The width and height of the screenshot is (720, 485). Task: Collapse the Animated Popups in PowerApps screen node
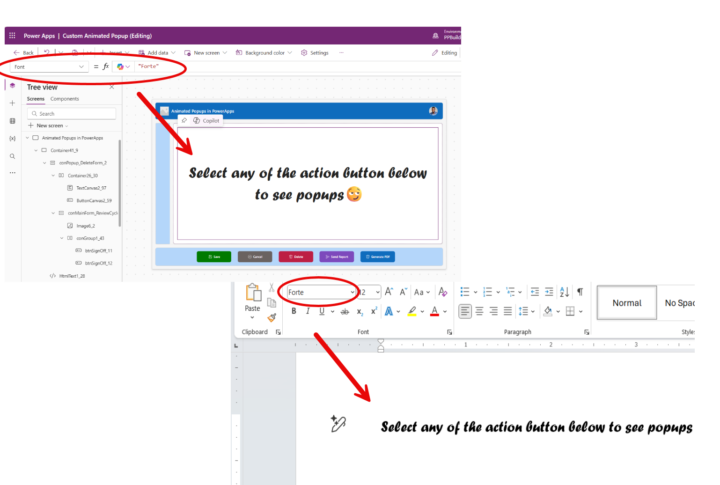[28, 138]
